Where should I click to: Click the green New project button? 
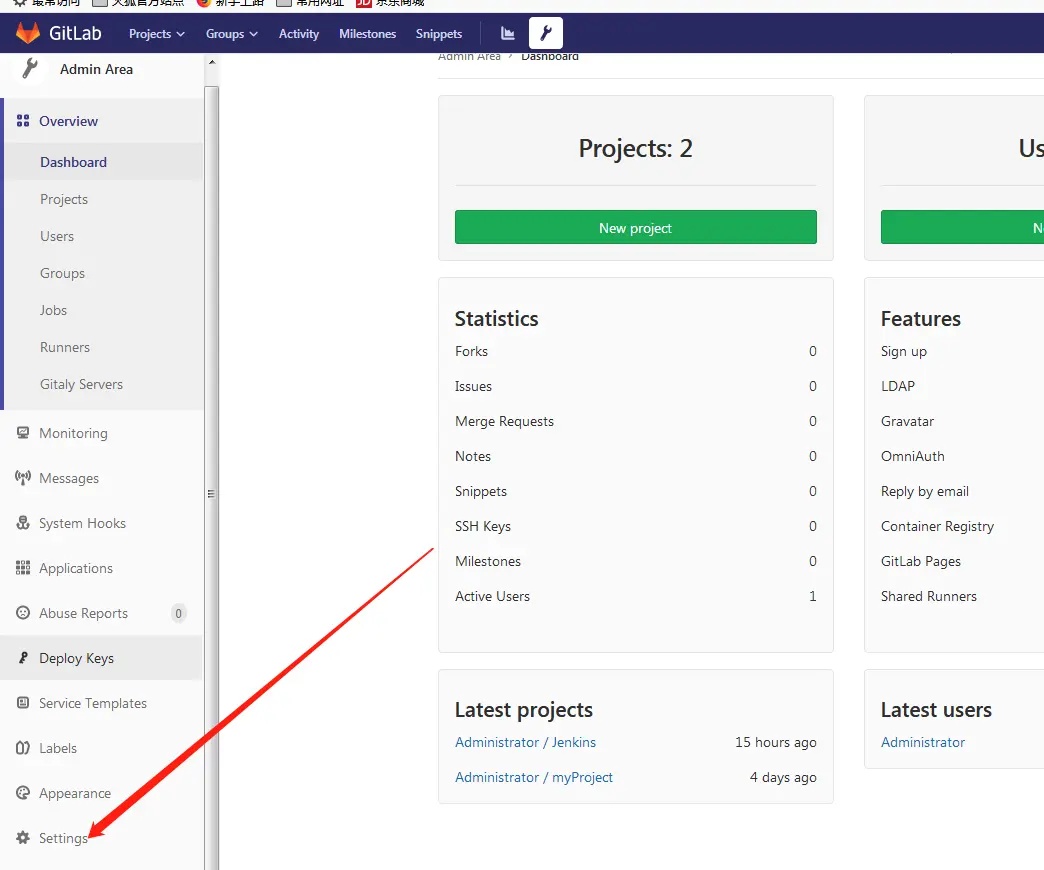[635, 228]
